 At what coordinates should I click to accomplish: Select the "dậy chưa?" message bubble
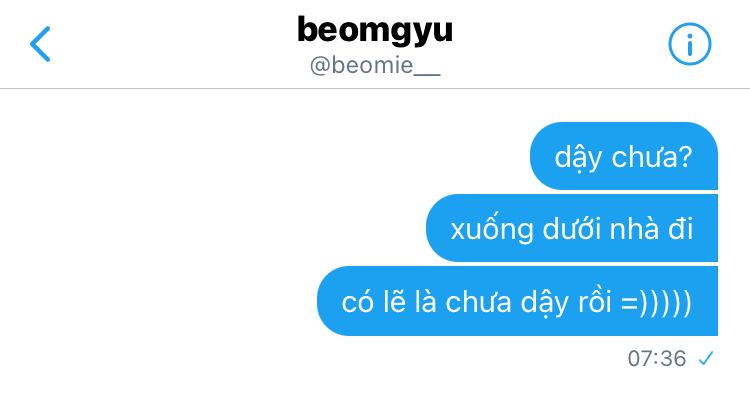[x=624, y=156]
